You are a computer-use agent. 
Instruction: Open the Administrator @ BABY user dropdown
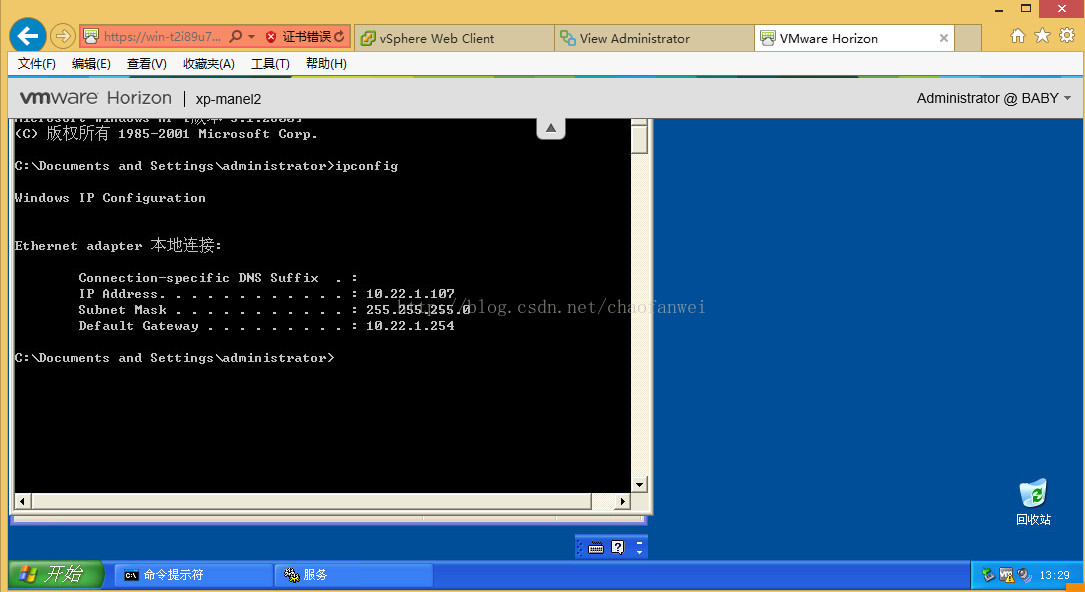point(994,98)
